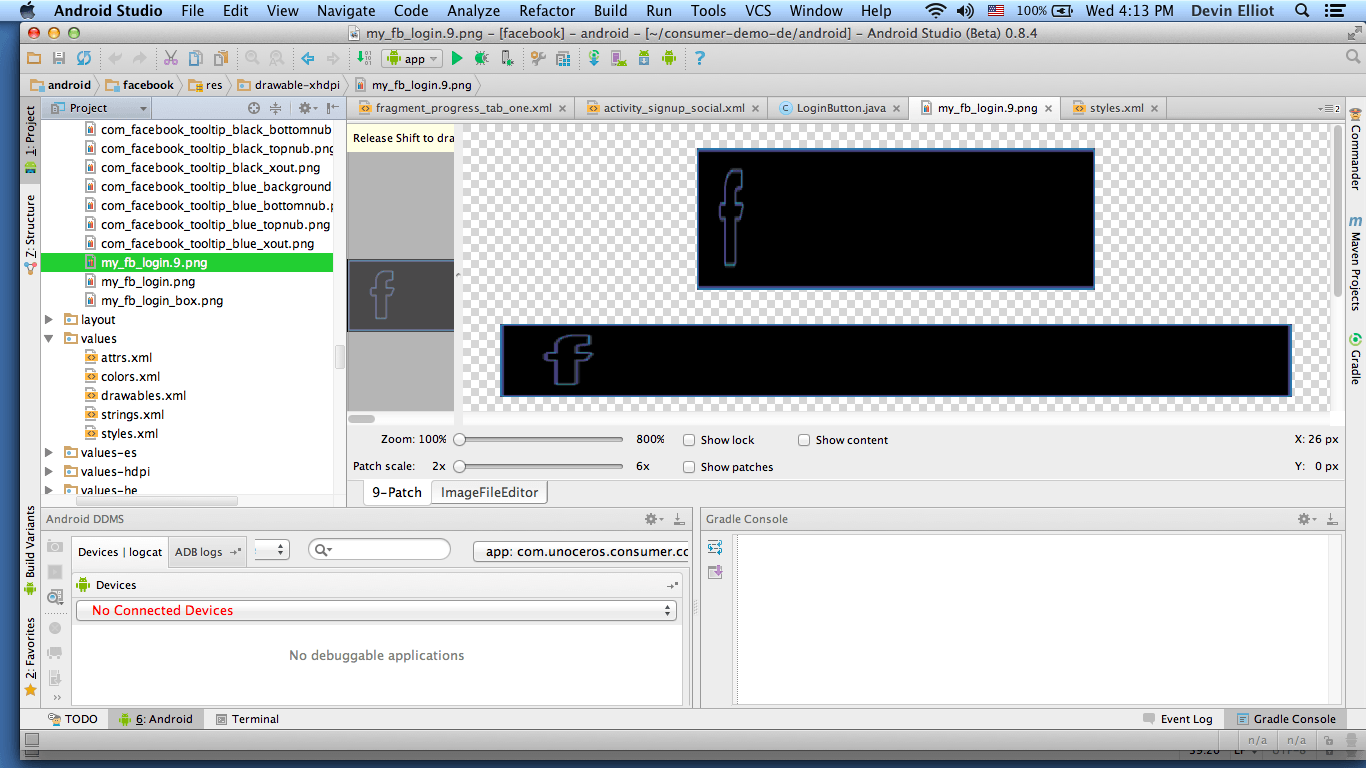This screenshot has width=1366, height=768.
Task: Enable the Show lock checkbox
Action: (689, 440)
